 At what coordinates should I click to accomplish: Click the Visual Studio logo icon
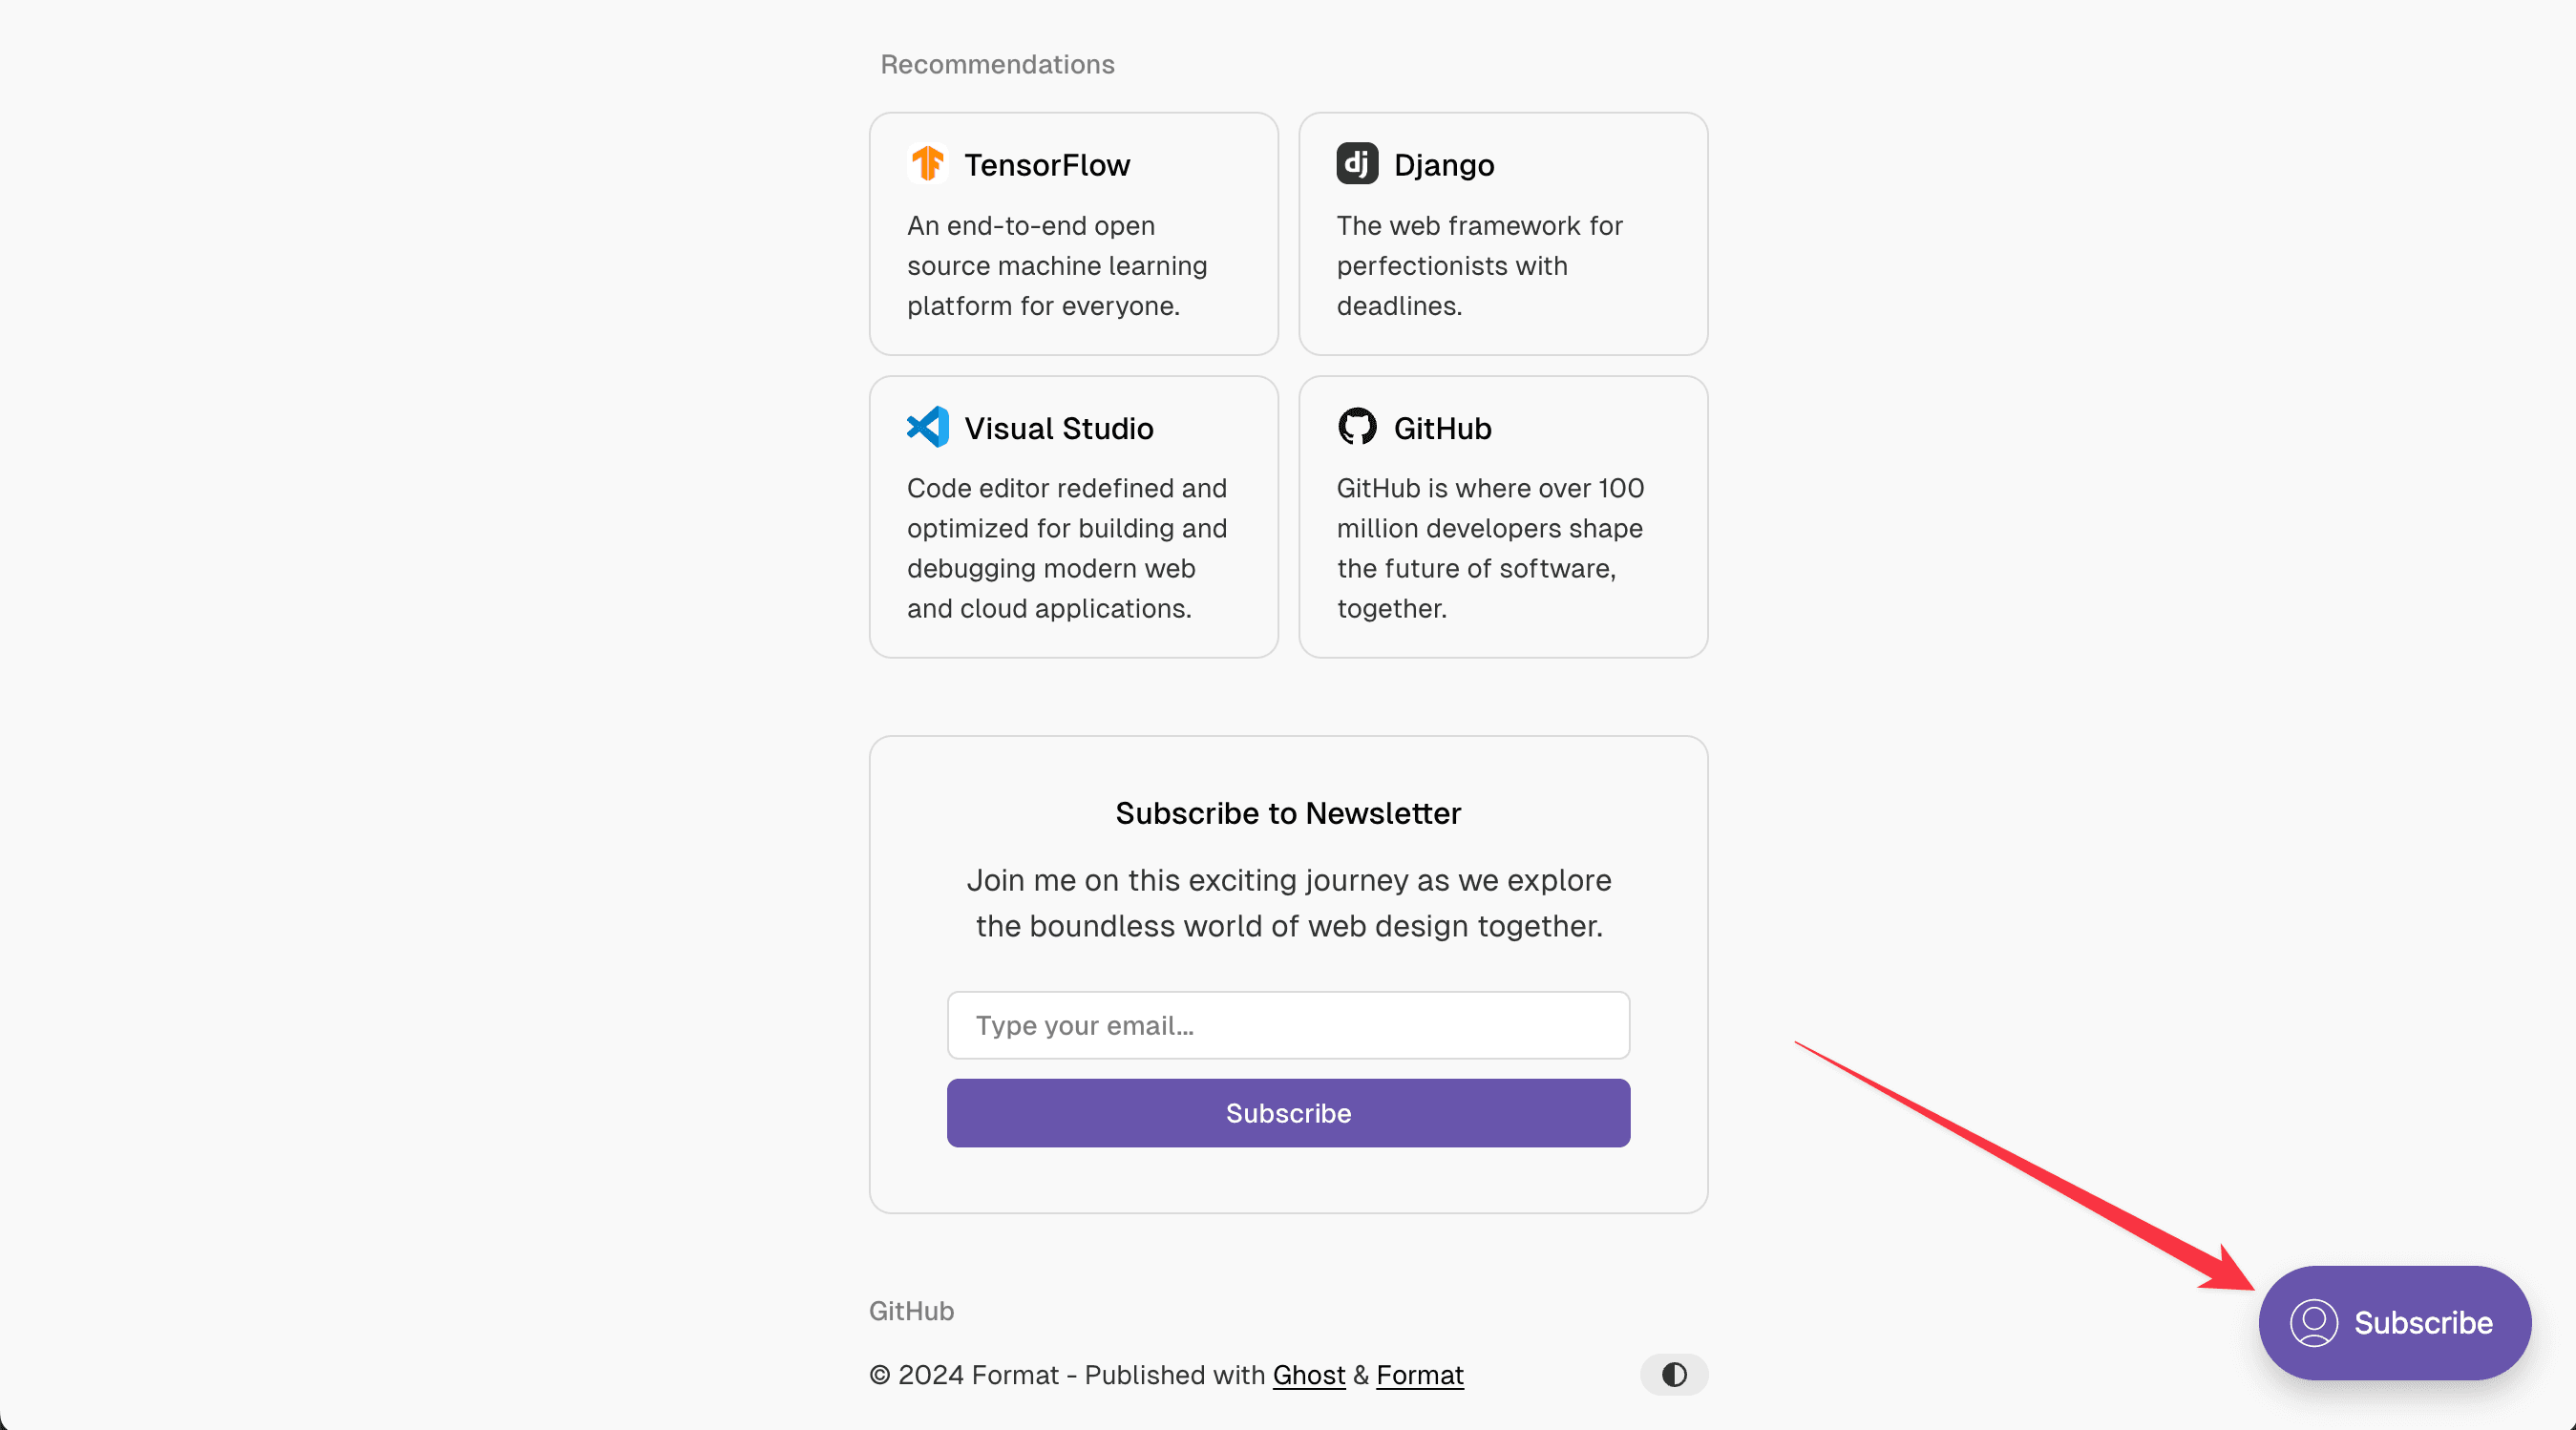click(x=927, y=427)
